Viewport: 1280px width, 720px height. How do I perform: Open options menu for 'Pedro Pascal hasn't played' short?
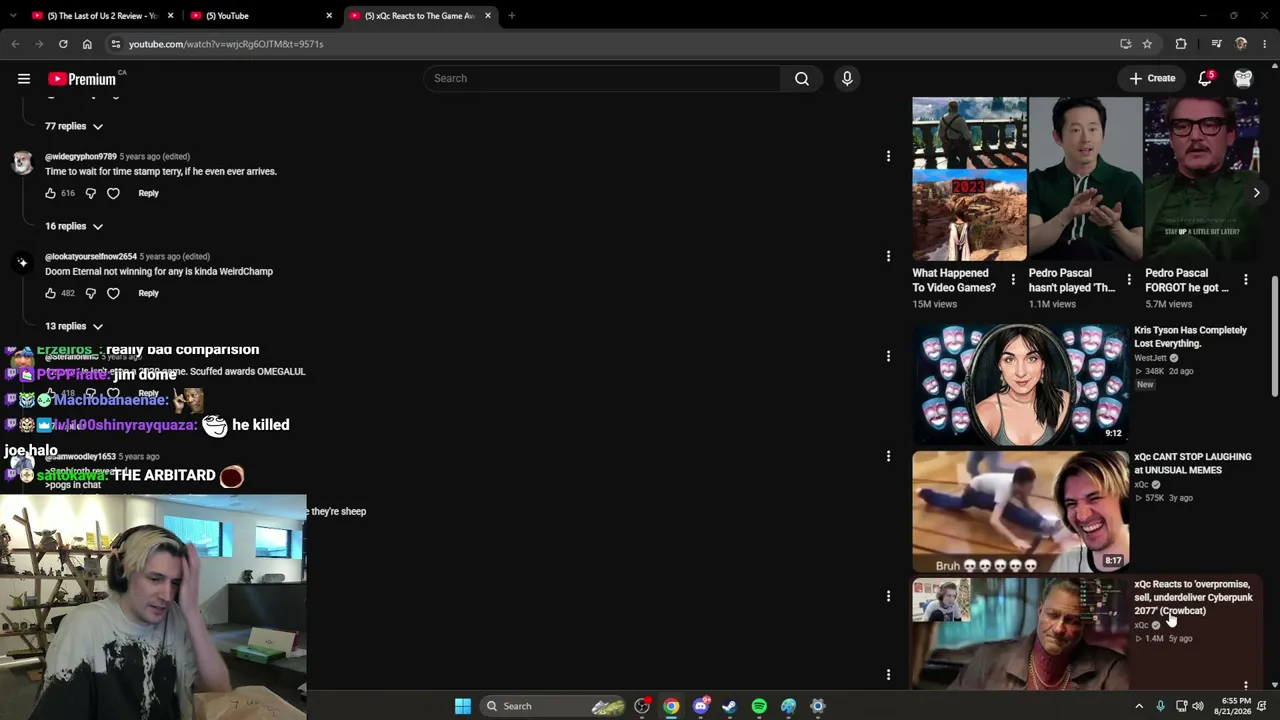pyautogui.click(x=1129, y=280)
